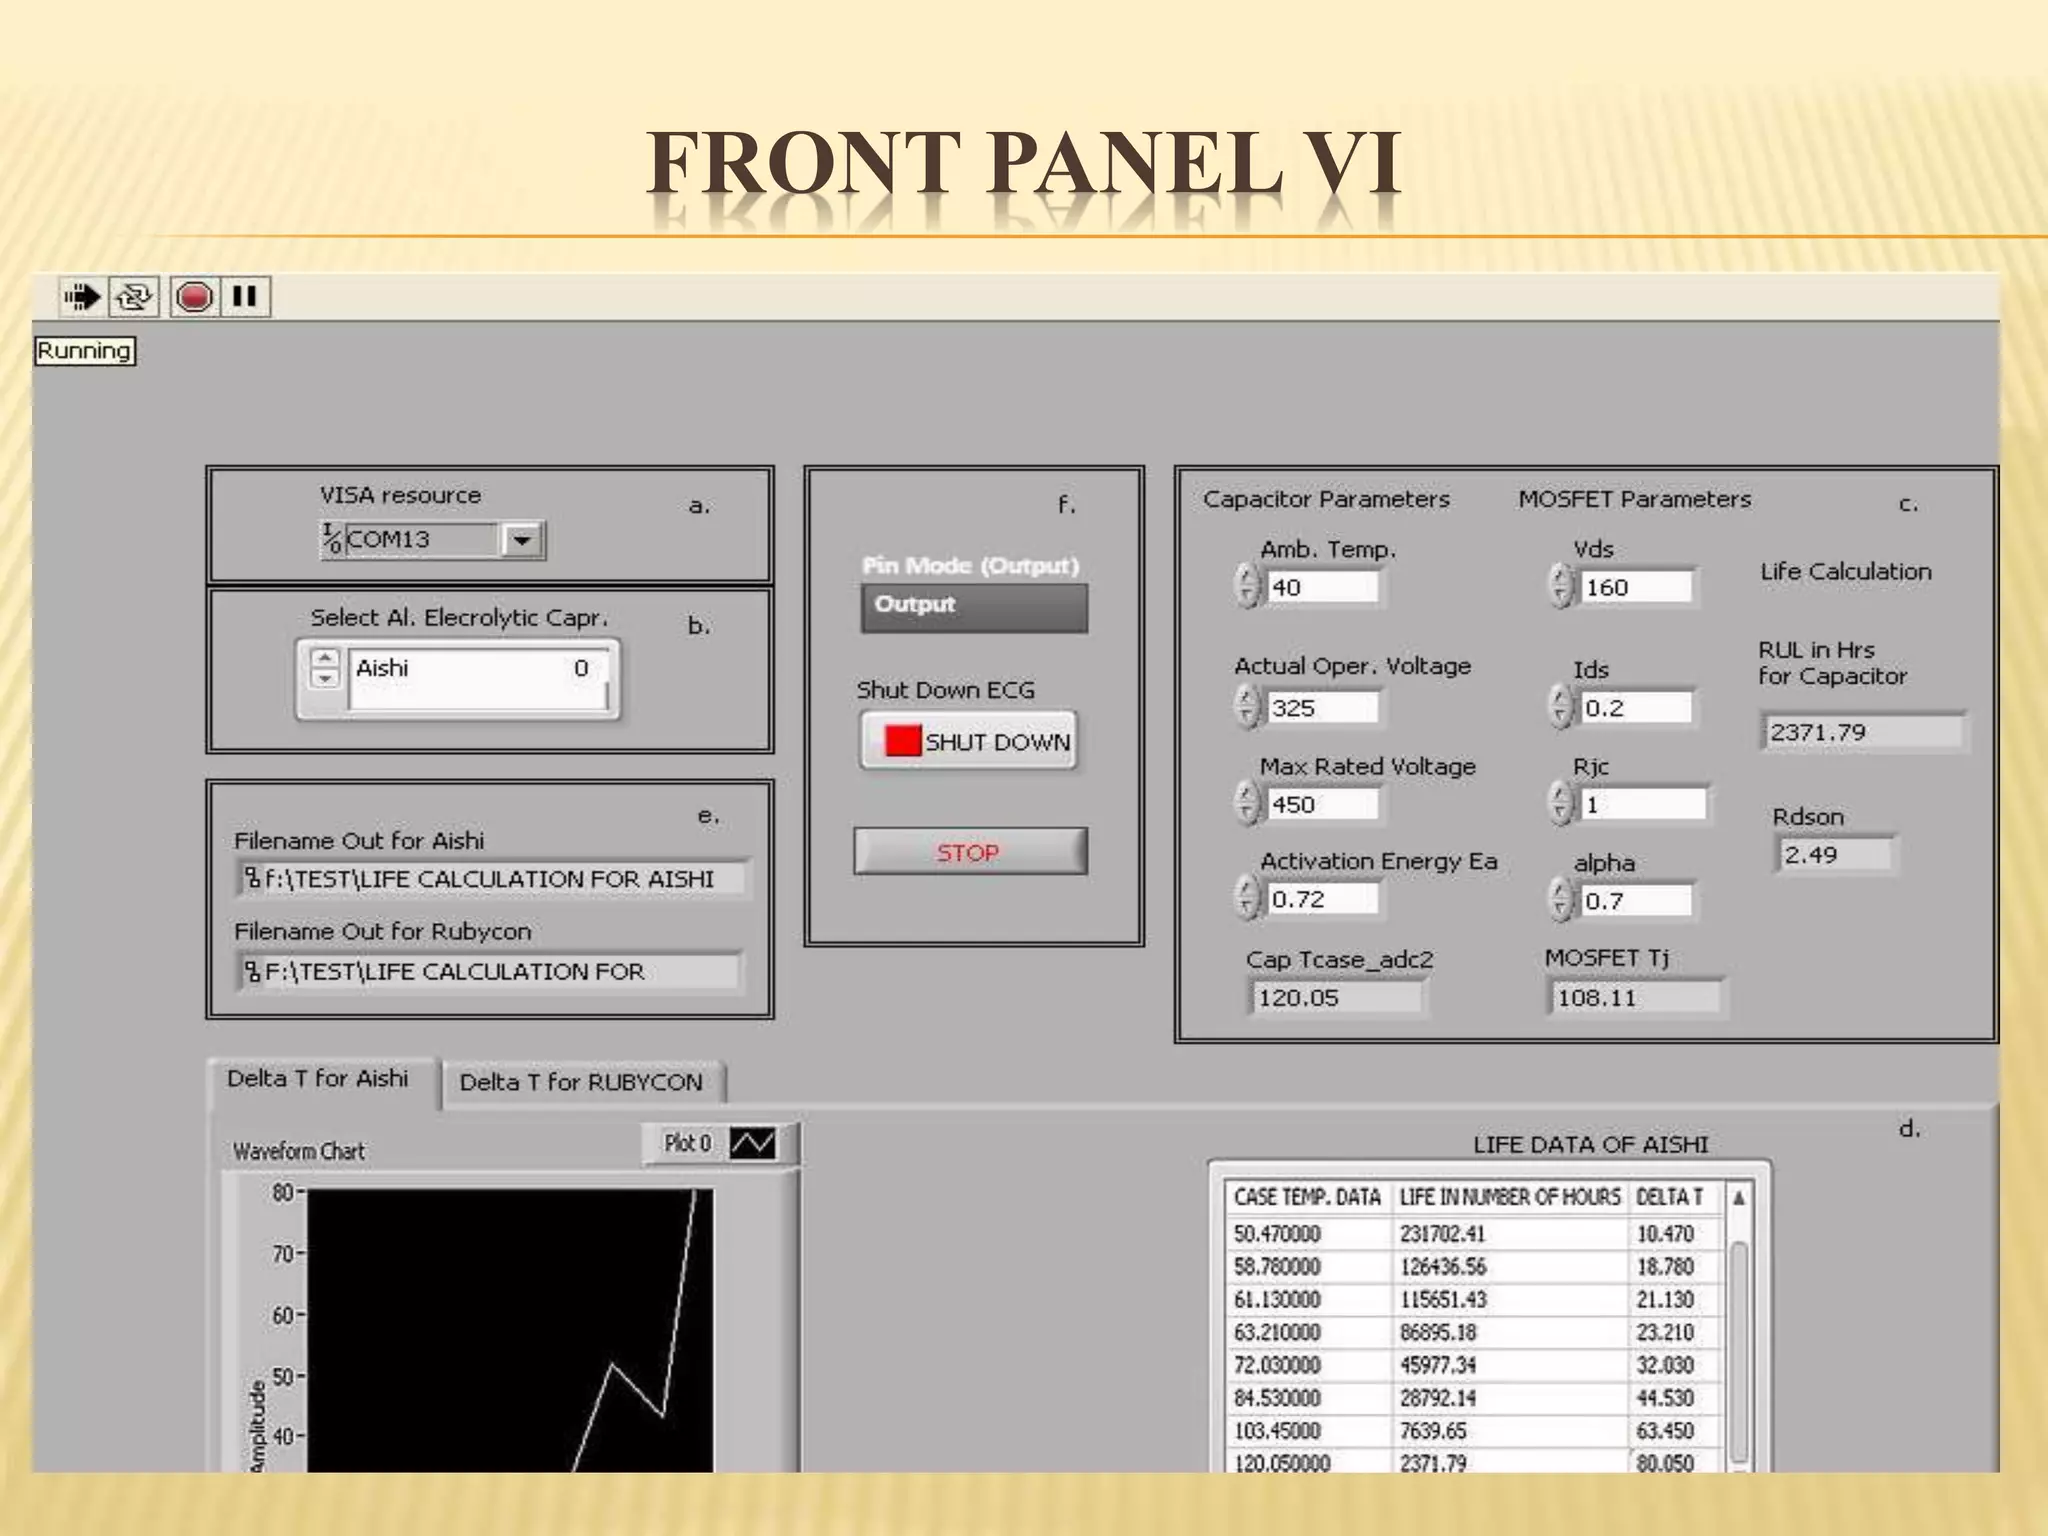
Task: Click the Run arrow toolbar icon
Action: coord(82,297)
